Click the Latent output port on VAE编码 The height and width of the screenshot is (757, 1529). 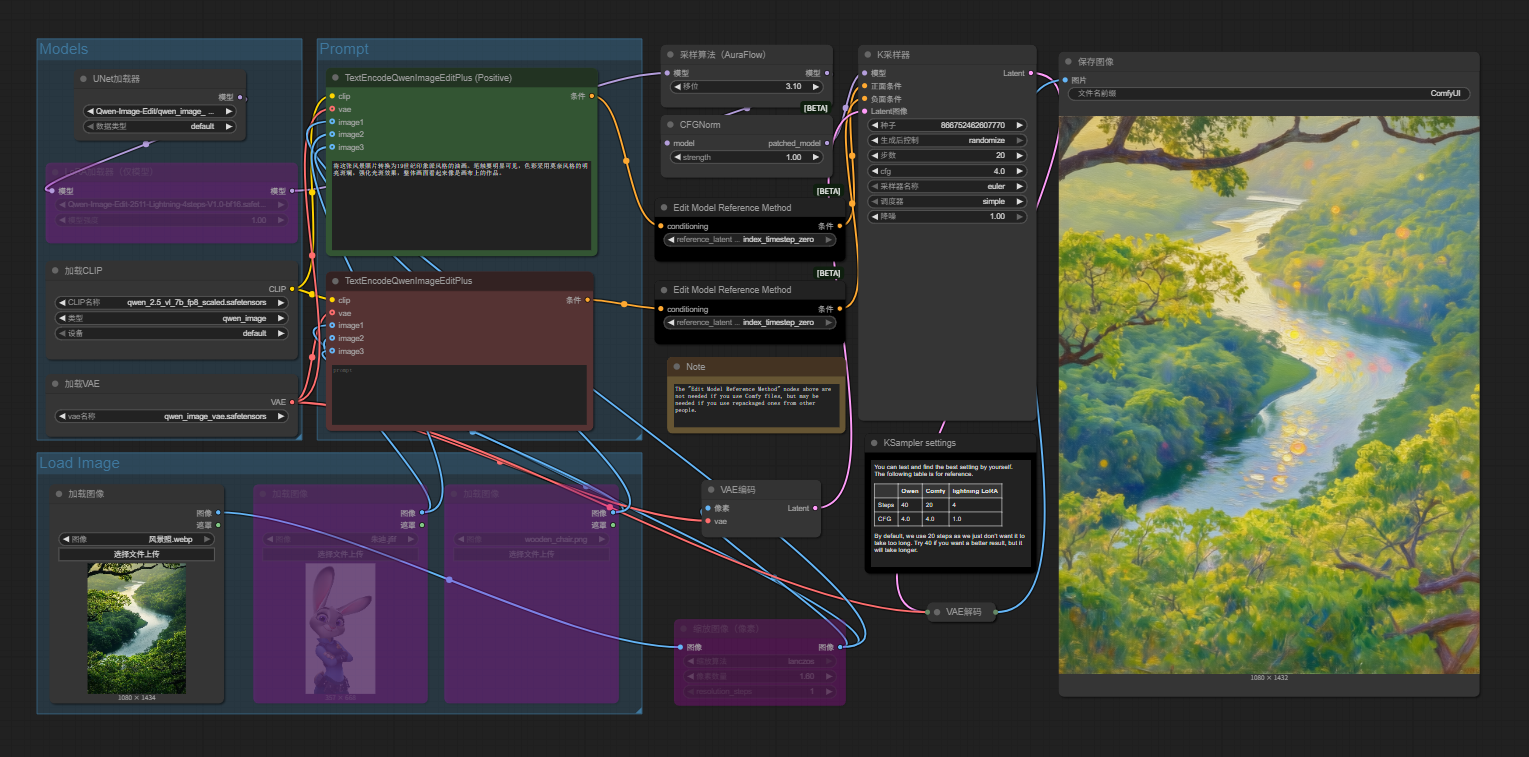coord(816,508)
